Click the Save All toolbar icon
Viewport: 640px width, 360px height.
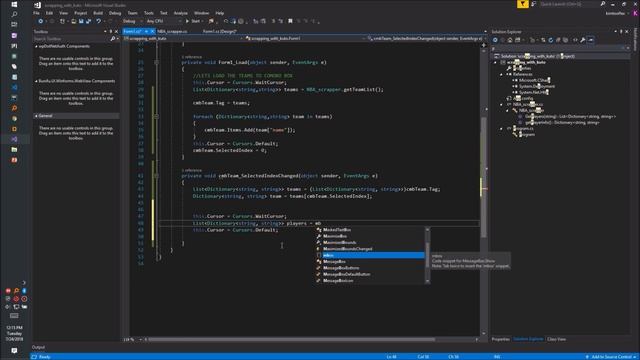coord(88,21)
